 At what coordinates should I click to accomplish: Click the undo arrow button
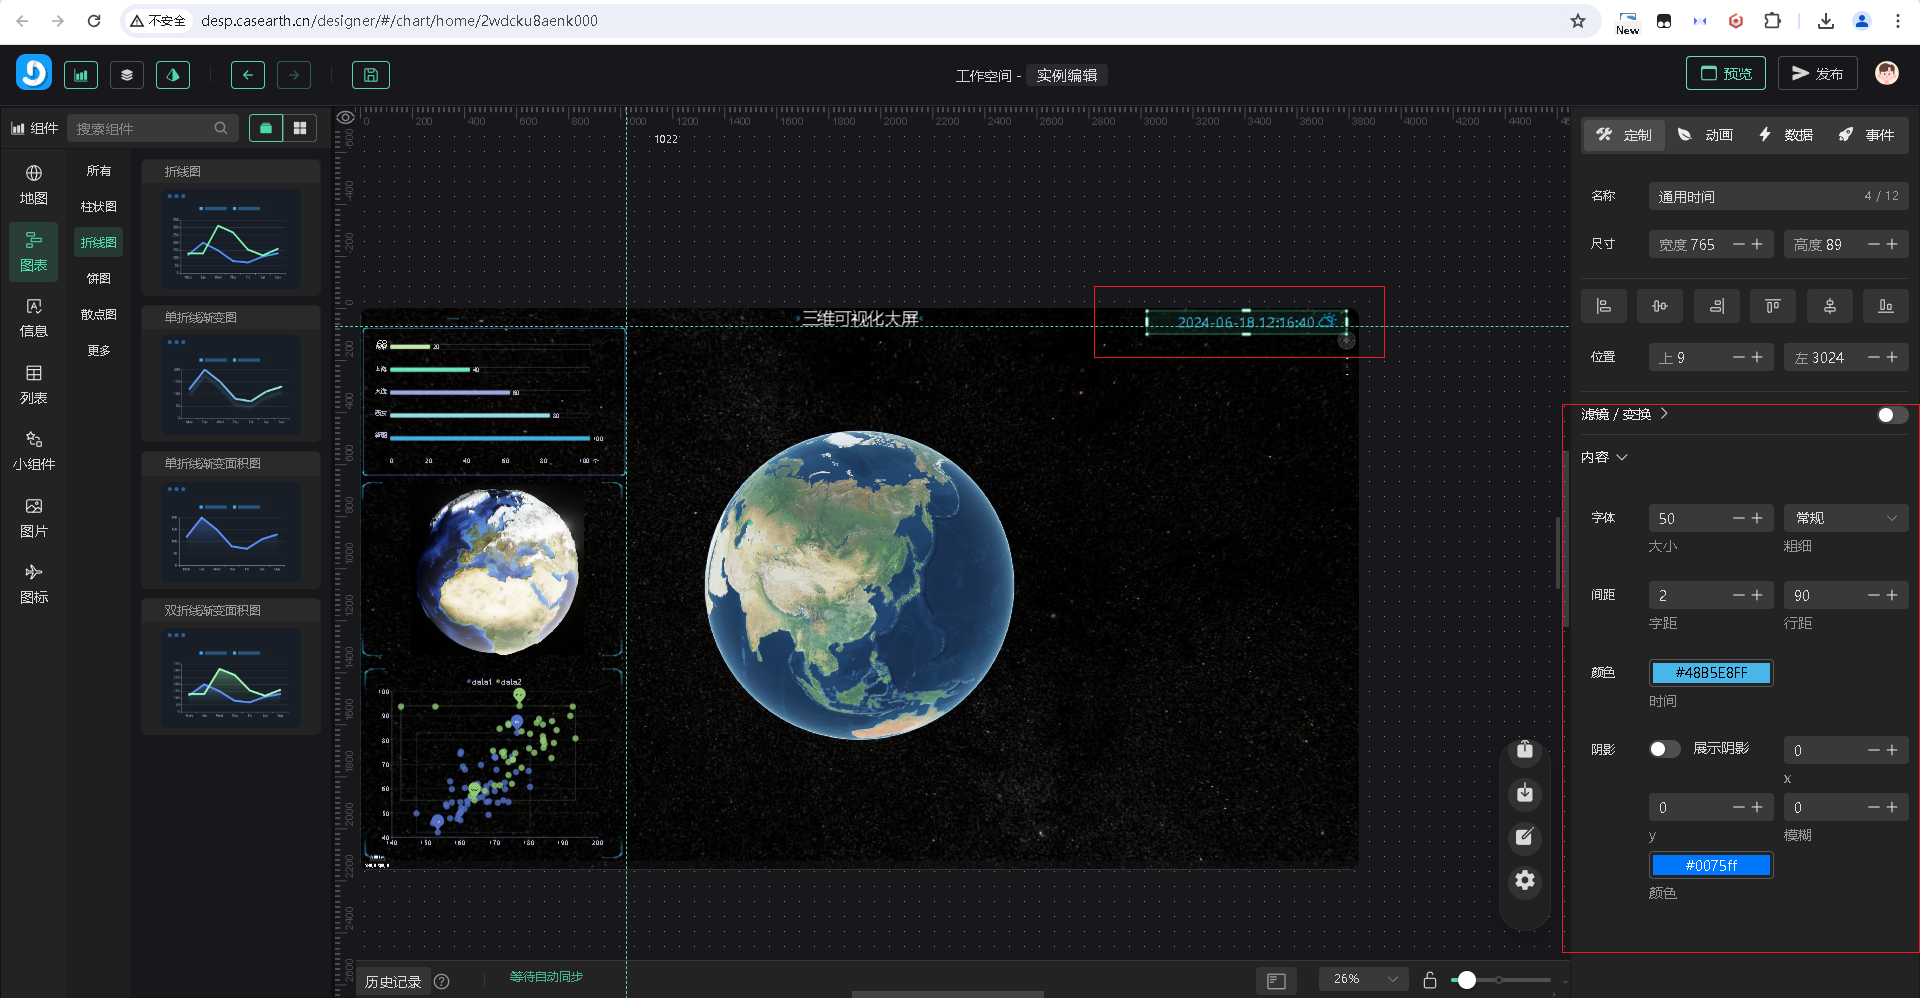[248, 75]
